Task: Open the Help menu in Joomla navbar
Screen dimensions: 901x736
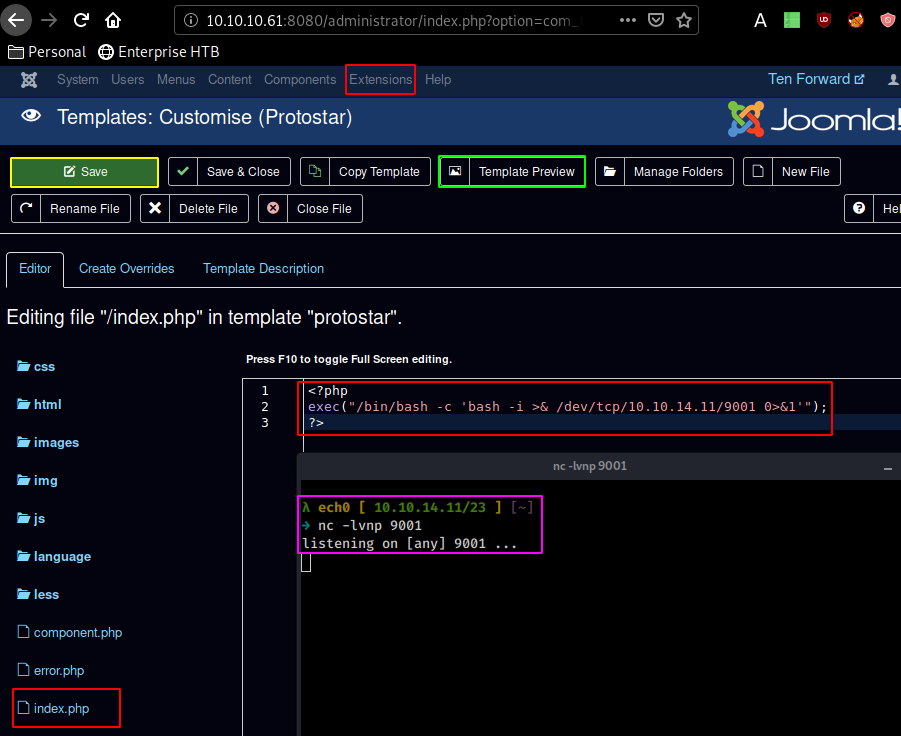Action: [x=438, y=80]
